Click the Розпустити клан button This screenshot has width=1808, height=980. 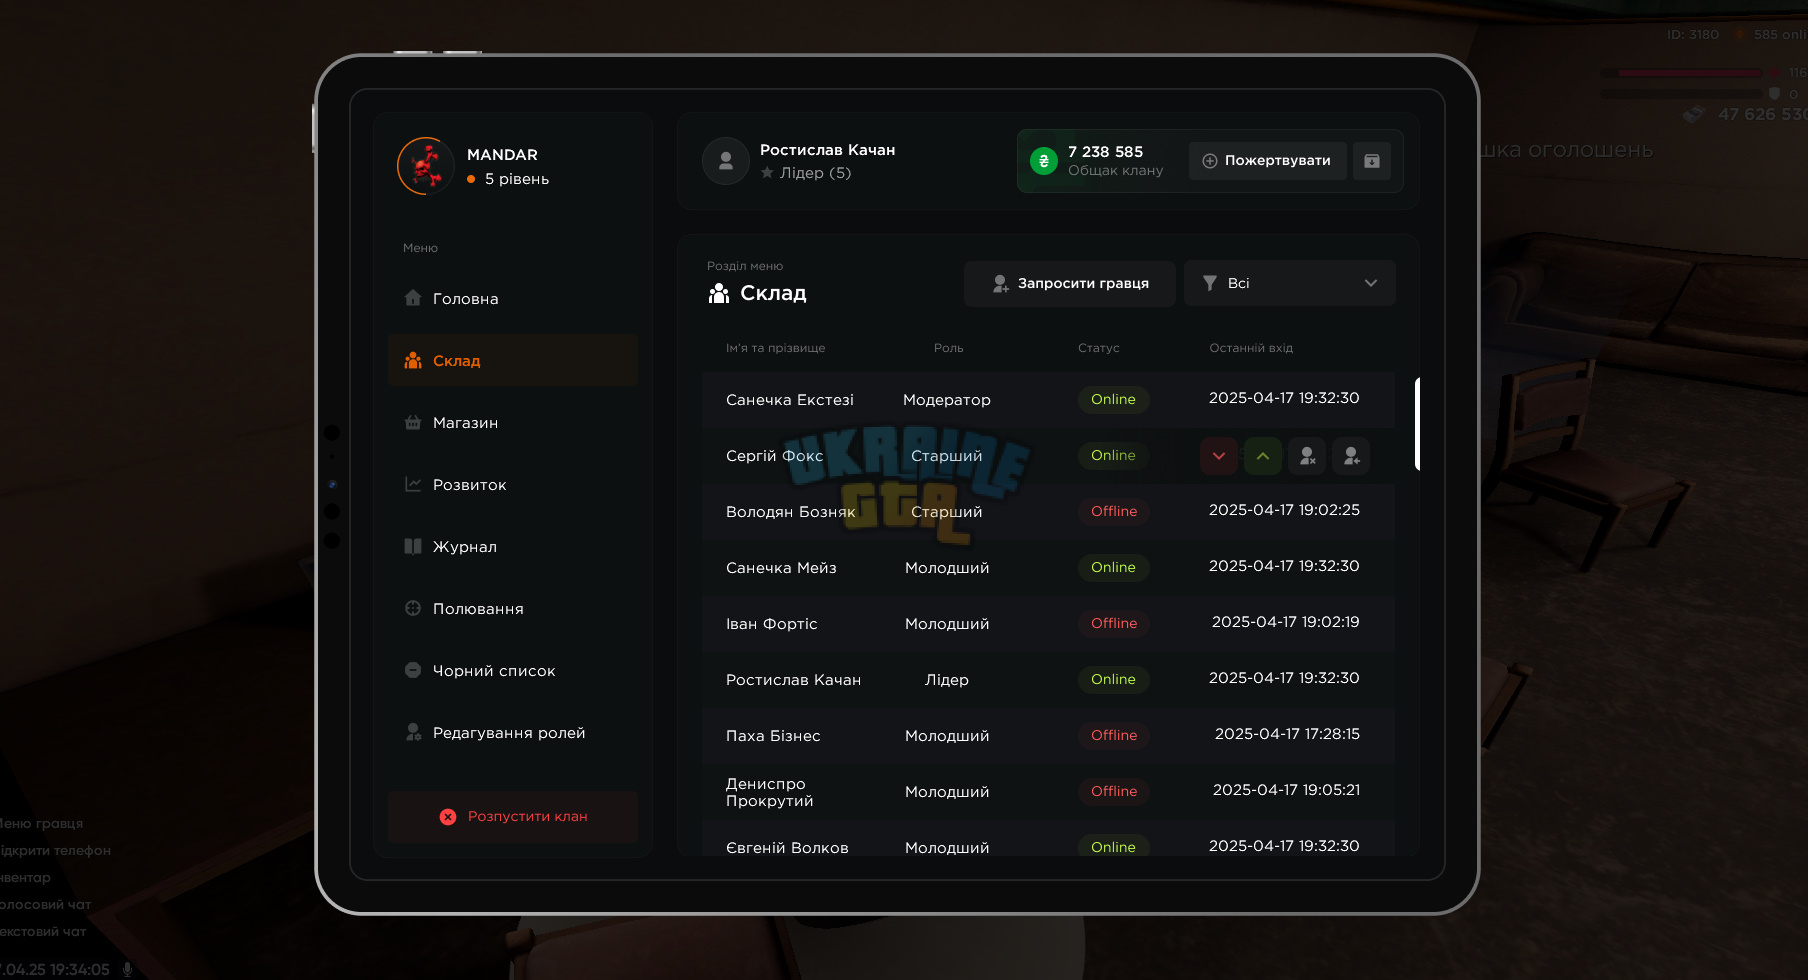click(513, 817)
